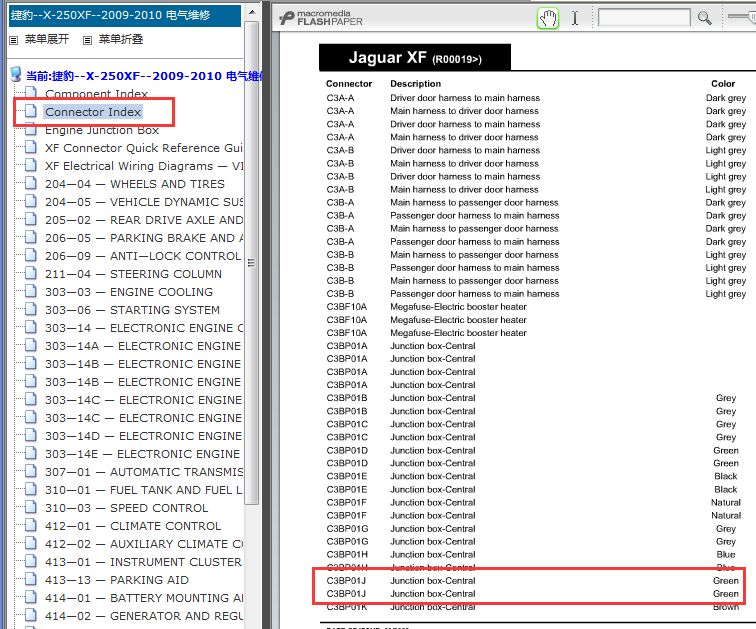Open 412-02 AUXILIARY CLIMATE CONTROL entry
The width and height of the screenshot is (756, 629).
pos(144,544)
